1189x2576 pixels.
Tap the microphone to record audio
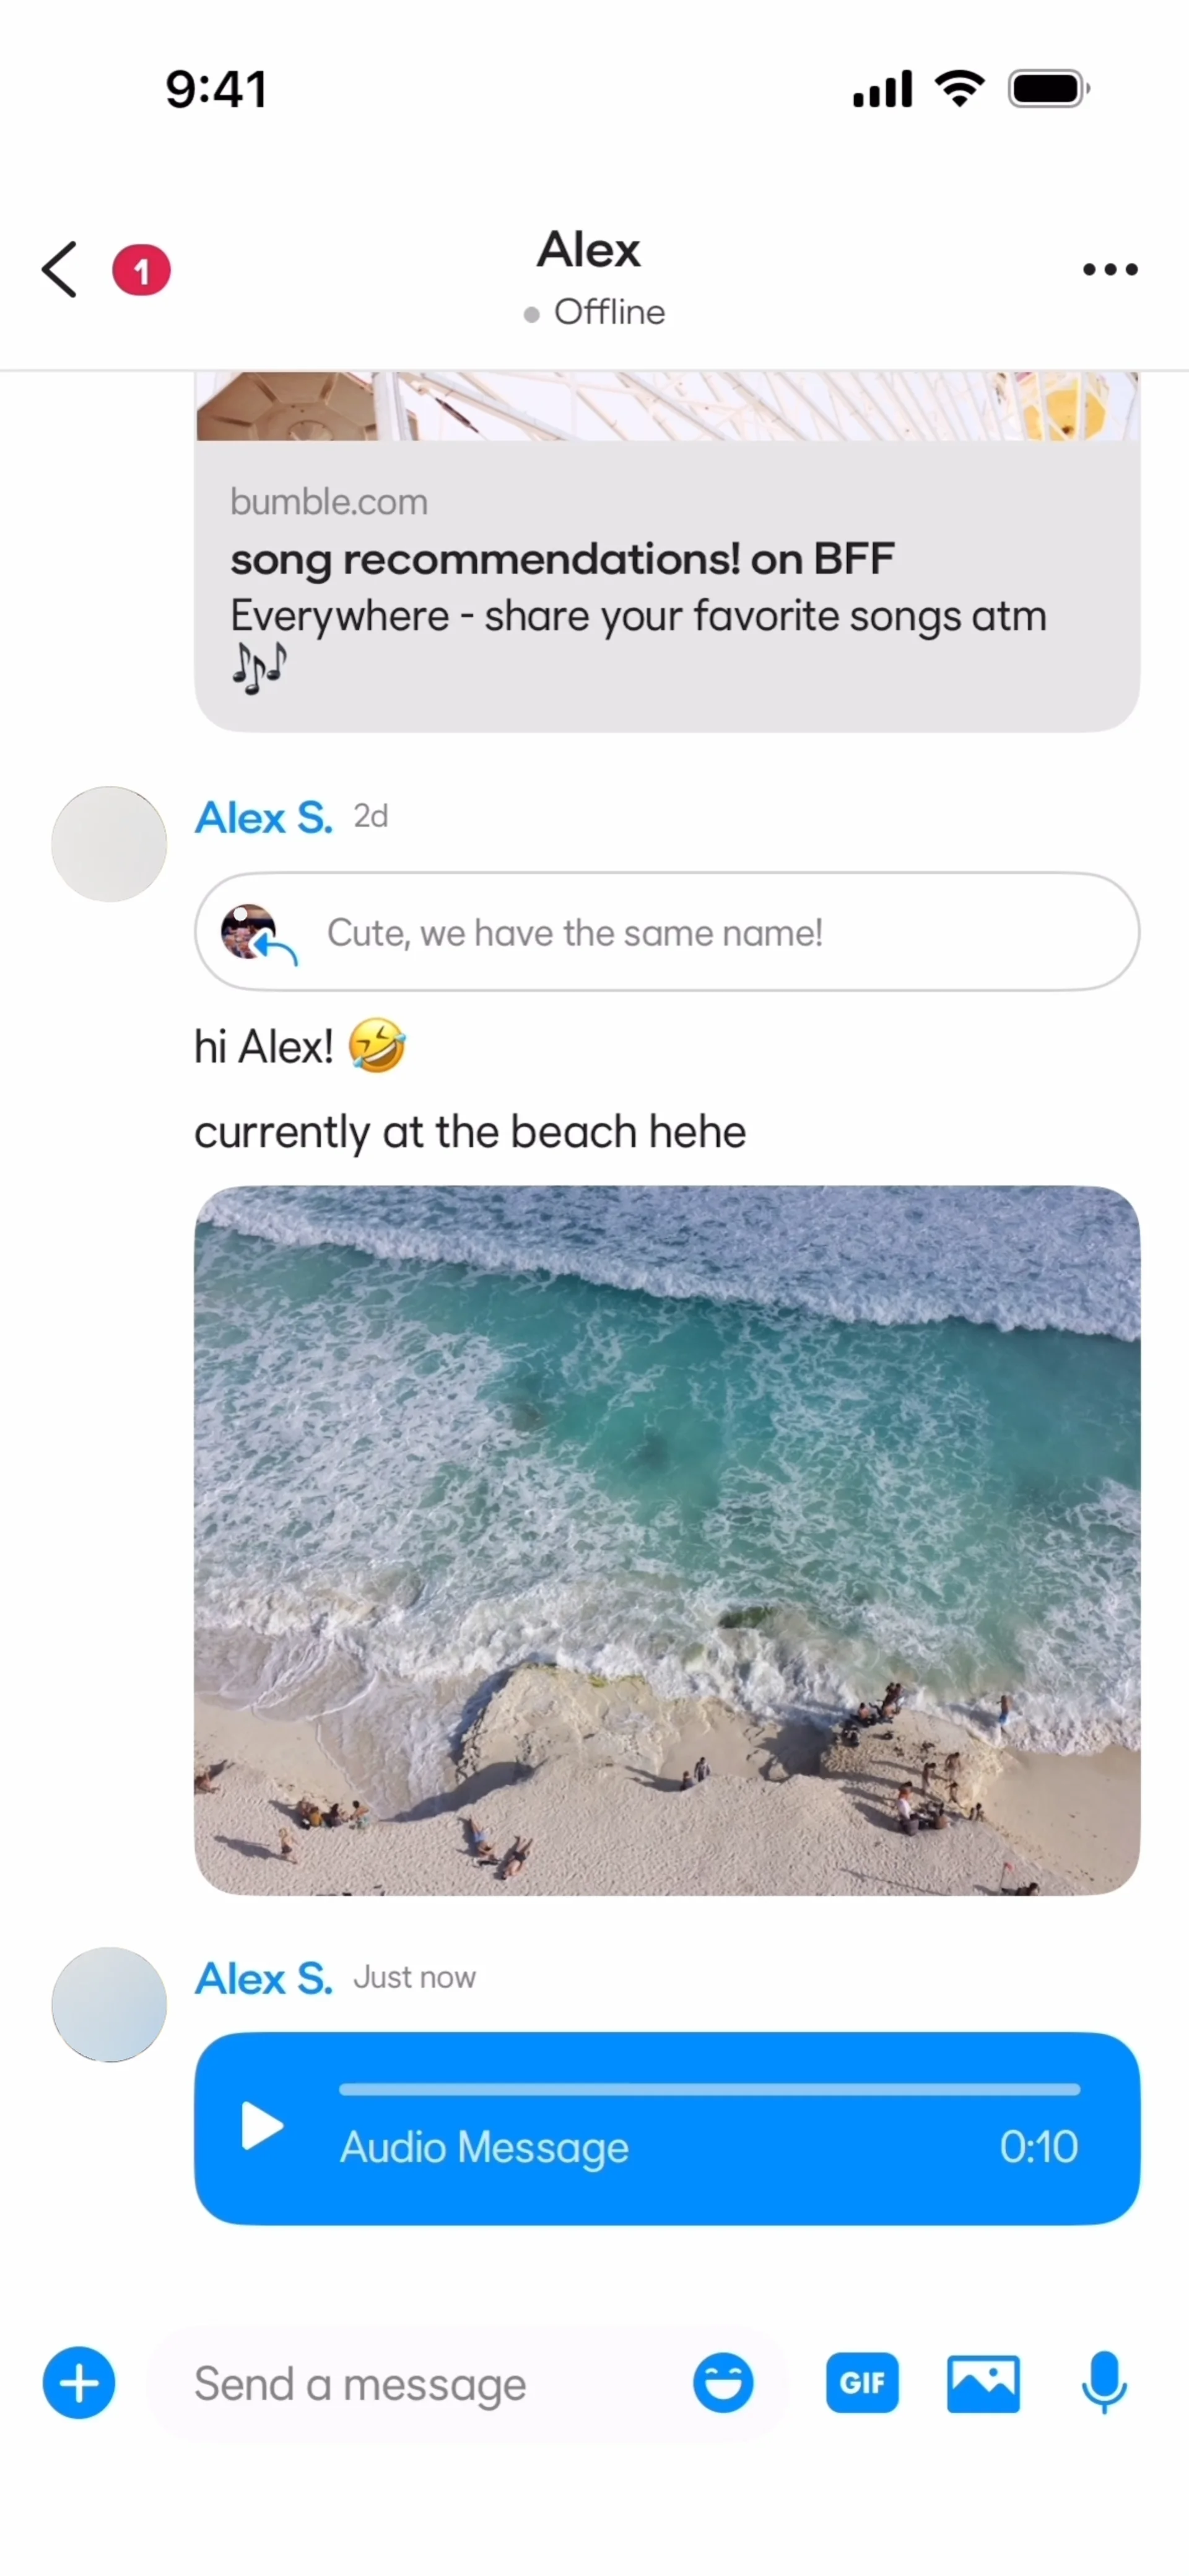coord(1104,2383)
